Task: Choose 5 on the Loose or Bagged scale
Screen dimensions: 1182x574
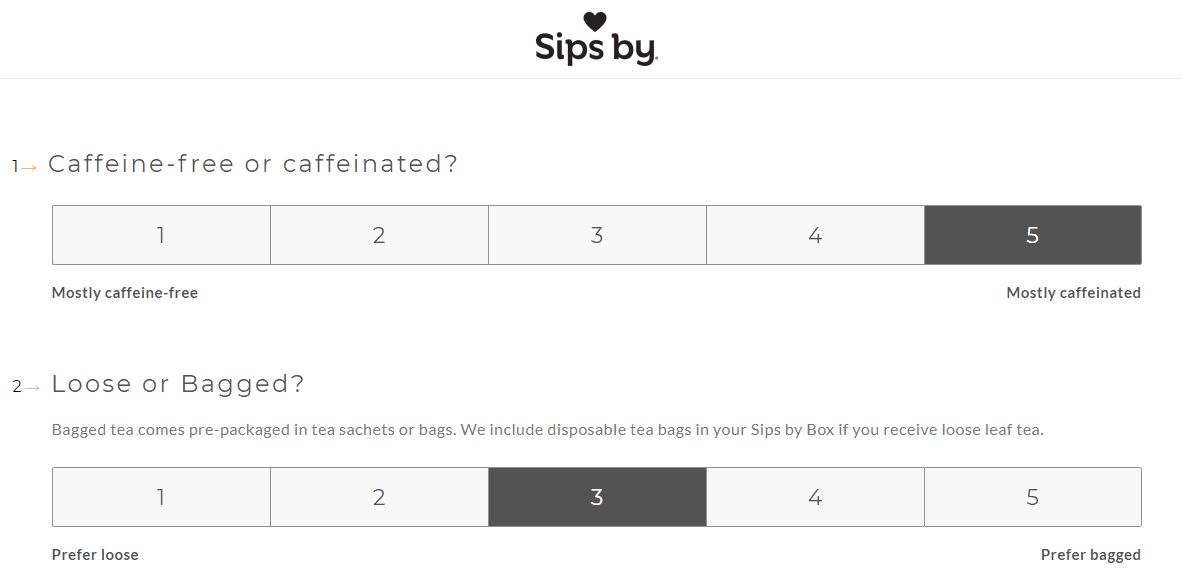Action: tap(1033, 497)
